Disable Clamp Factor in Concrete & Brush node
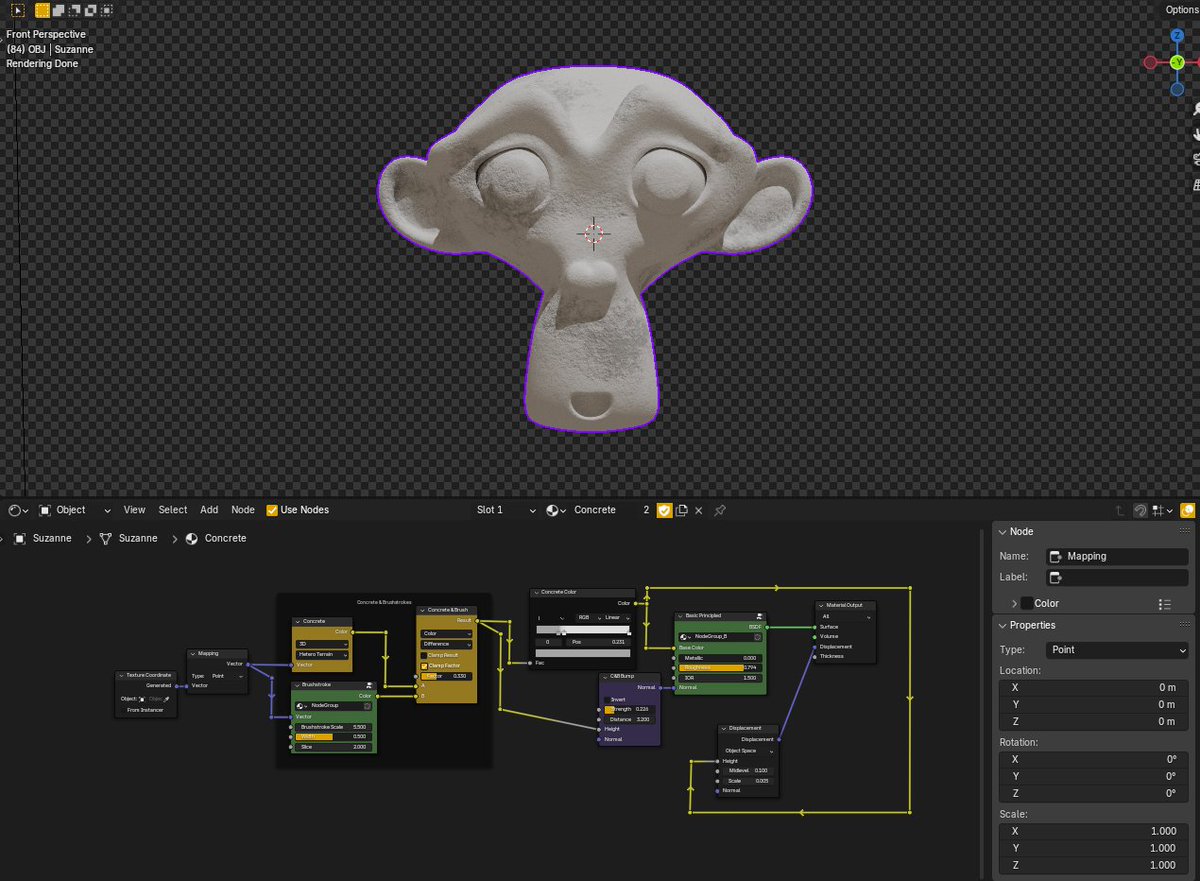 click(x=424, y=665)
